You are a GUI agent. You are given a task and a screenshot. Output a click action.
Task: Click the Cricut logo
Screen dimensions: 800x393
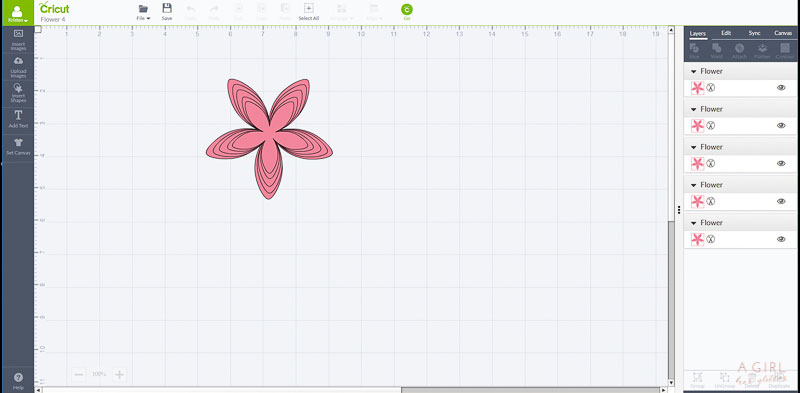(x=54, y=8)
